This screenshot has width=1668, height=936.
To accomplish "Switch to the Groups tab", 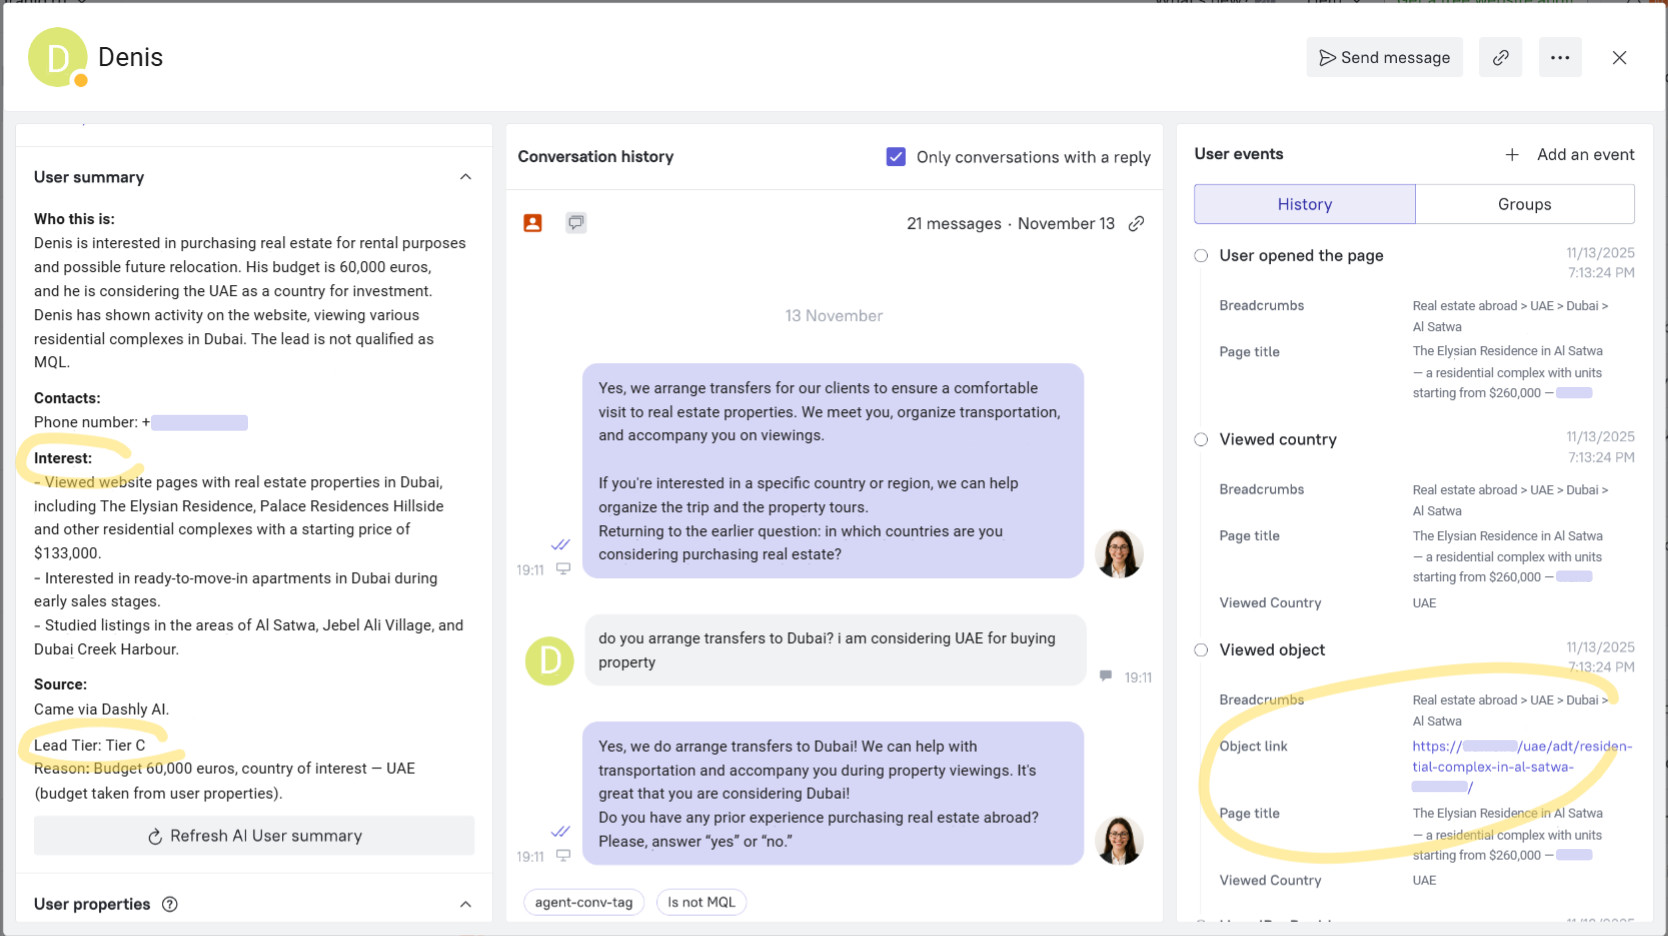I will coord(1524,203).
